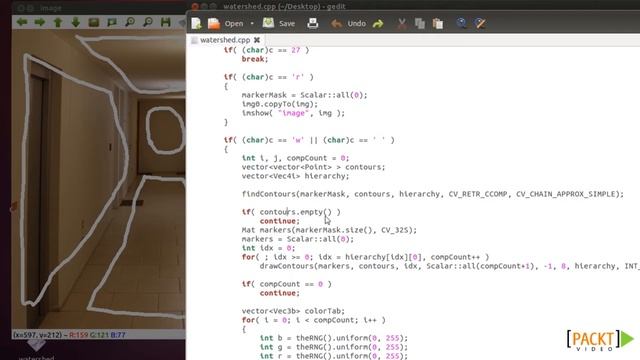Create a new document in gedit
Image resolution: width=640 pixels, height=360 pixels.
click(196, 24)
